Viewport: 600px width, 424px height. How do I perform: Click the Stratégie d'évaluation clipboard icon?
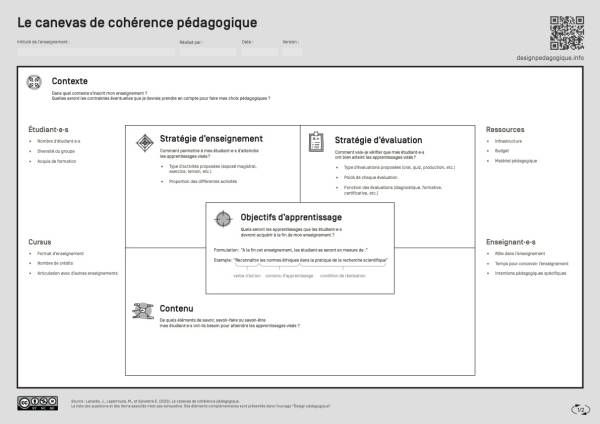coord(317,141)
